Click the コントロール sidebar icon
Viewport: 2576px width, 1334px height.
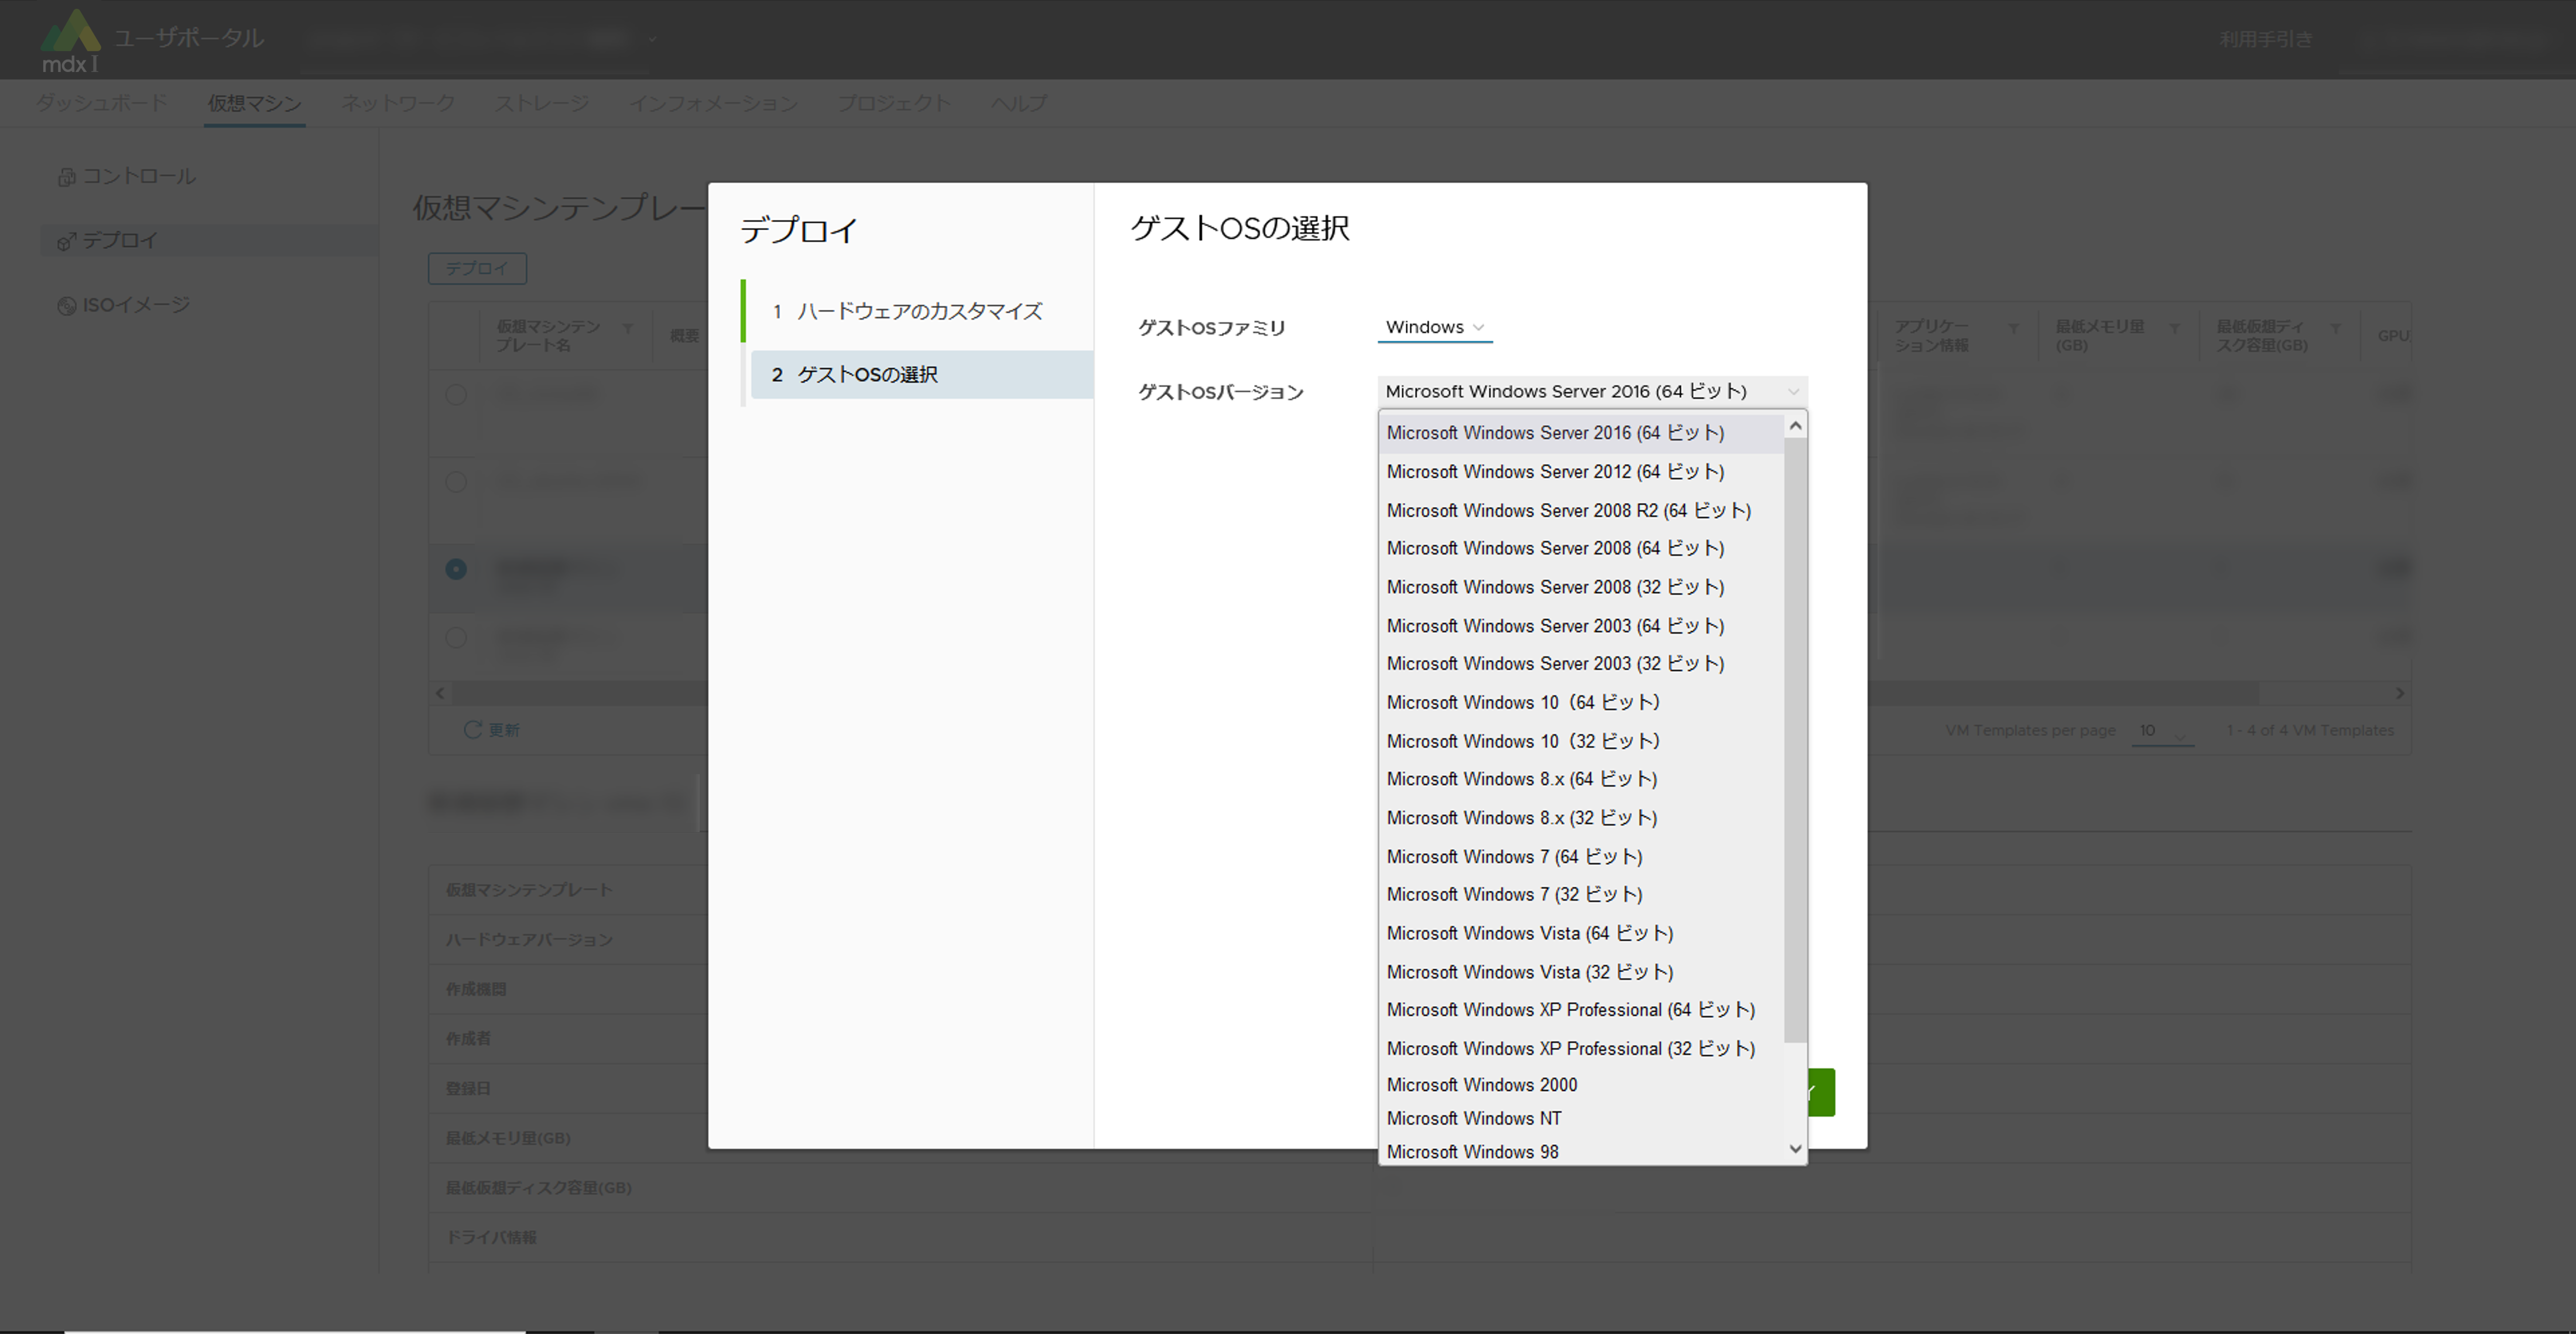click(66, 177)
